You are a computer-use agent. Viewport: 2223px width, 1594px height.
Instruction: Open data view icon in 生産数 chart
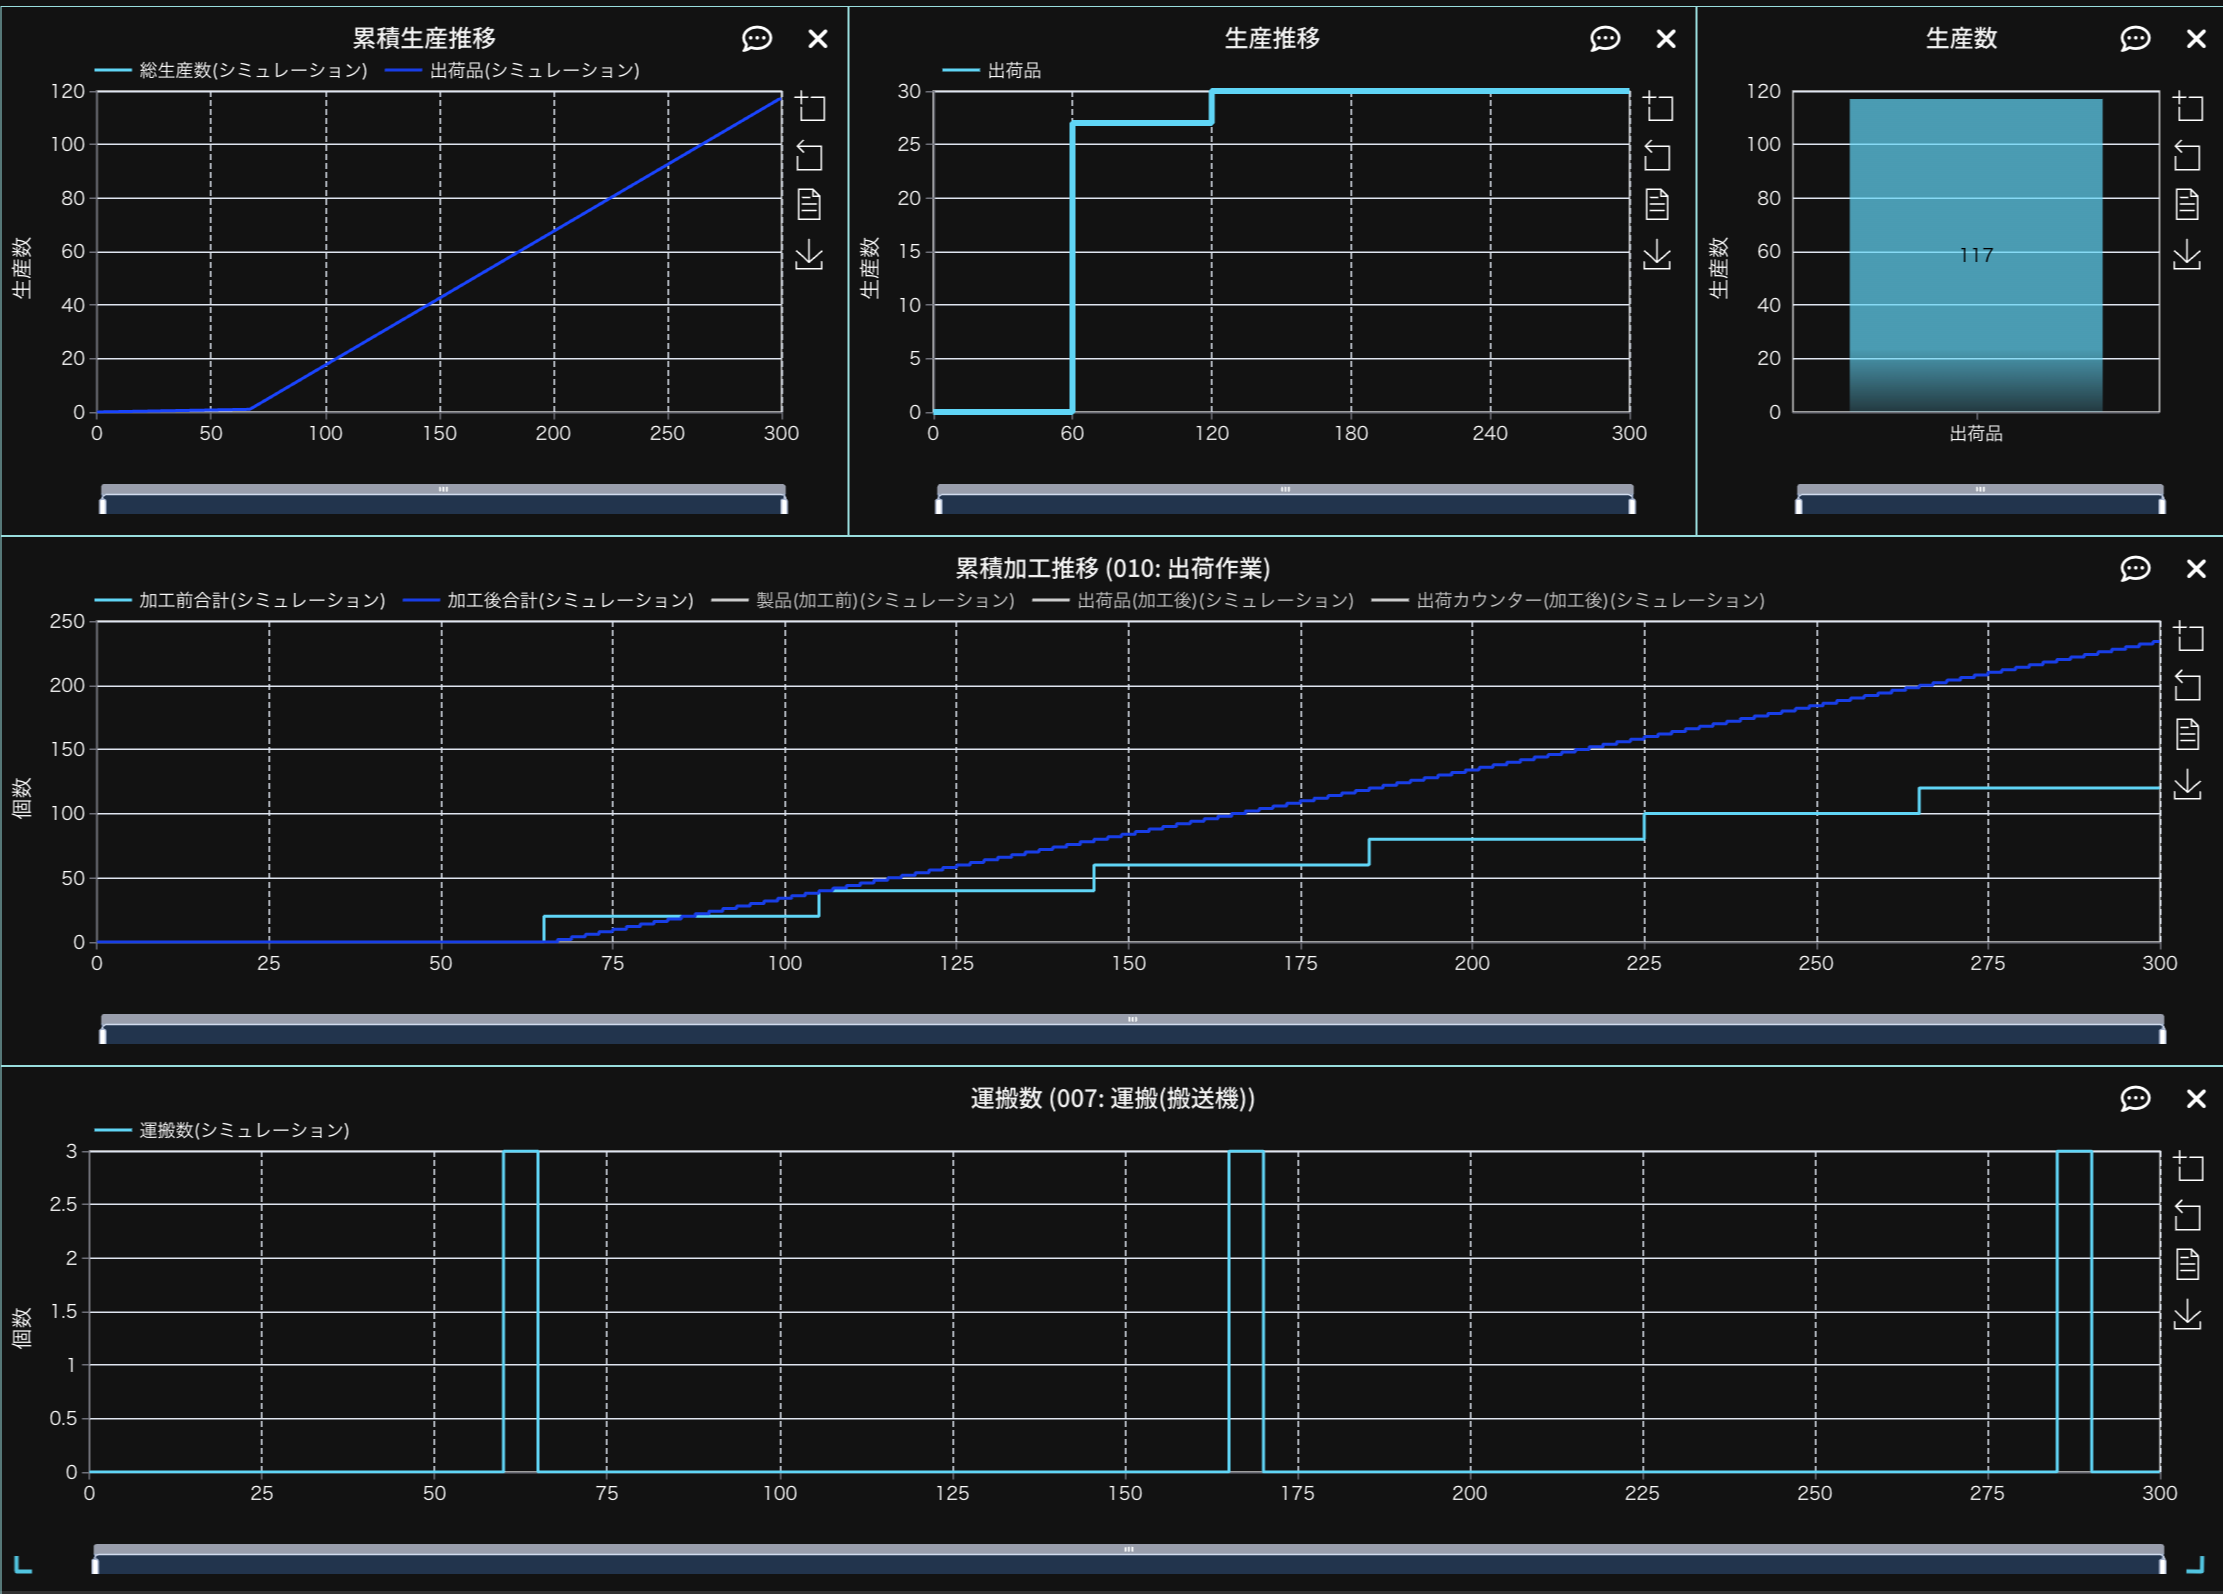click(x=2187, y=205)
